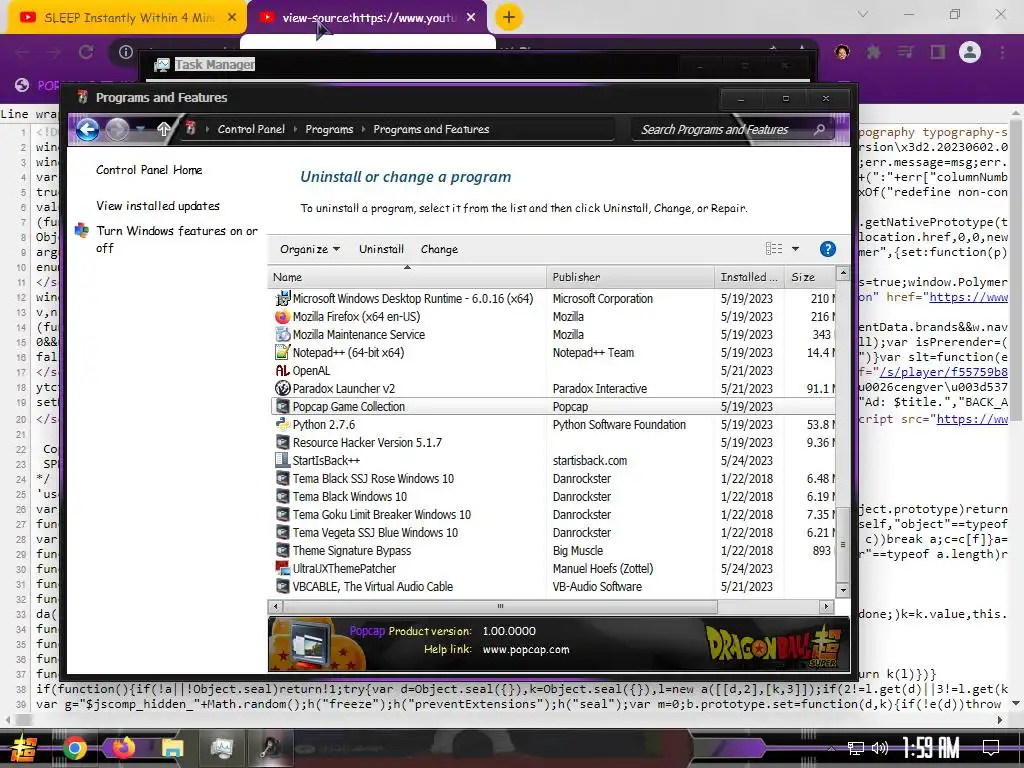Open the Organize dropdown
This screenshot has height=768, width=1024.
click(310, 249)
